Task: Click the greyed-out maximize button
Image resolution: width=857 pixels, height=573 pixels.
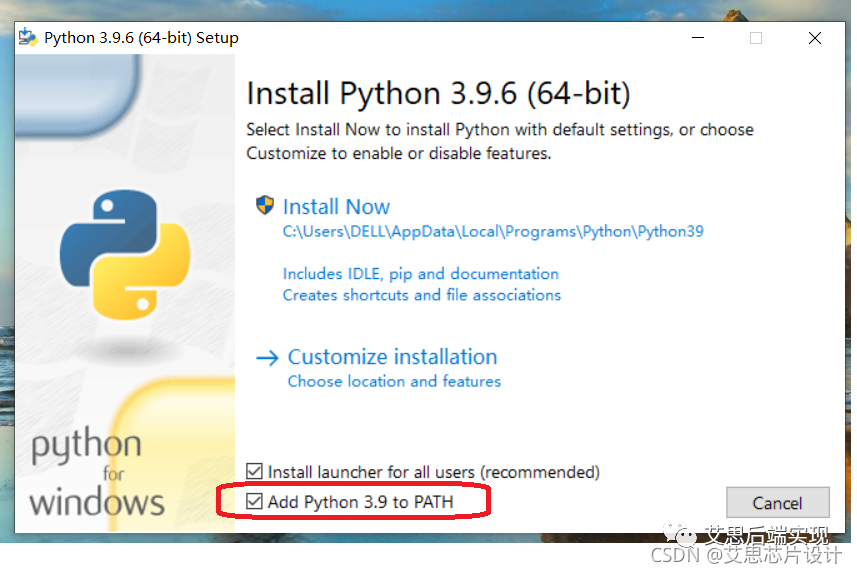Action: 756,38
